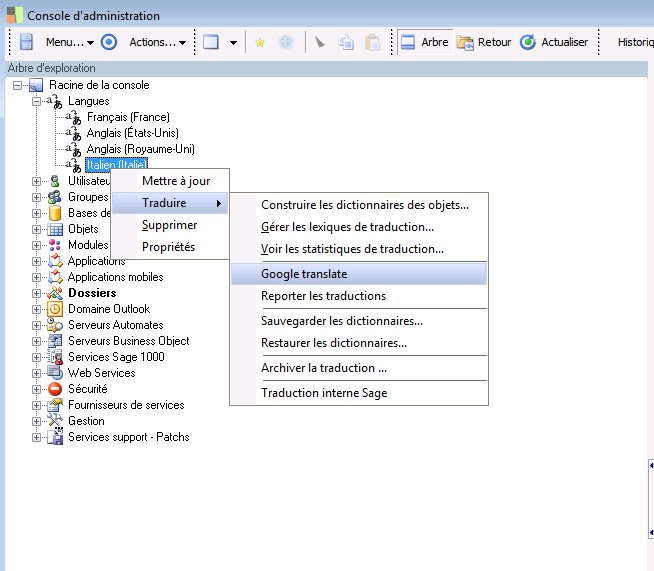The height and width of the screenshot is (571, 654).
Task: Click the Racine de la console icon
Action: tap(36, 86)
